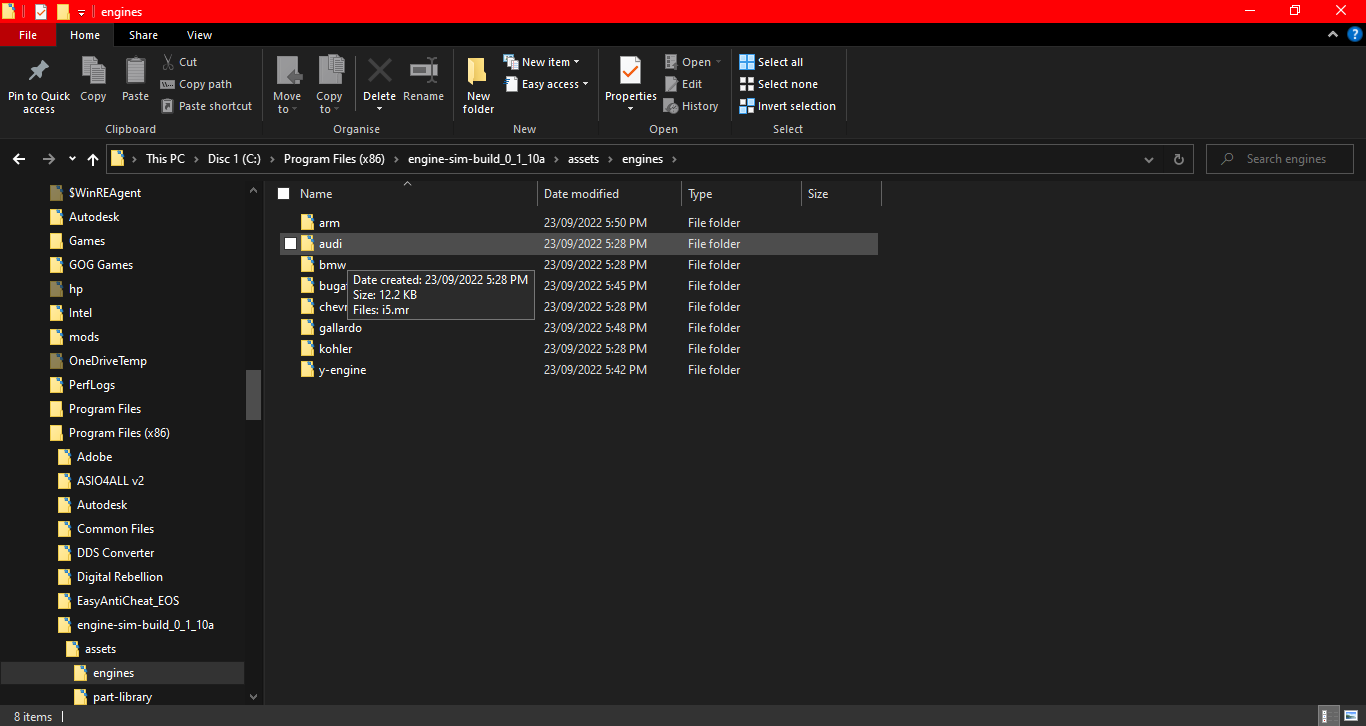Click the Pin to Quick access icon

tap(38, 84)
